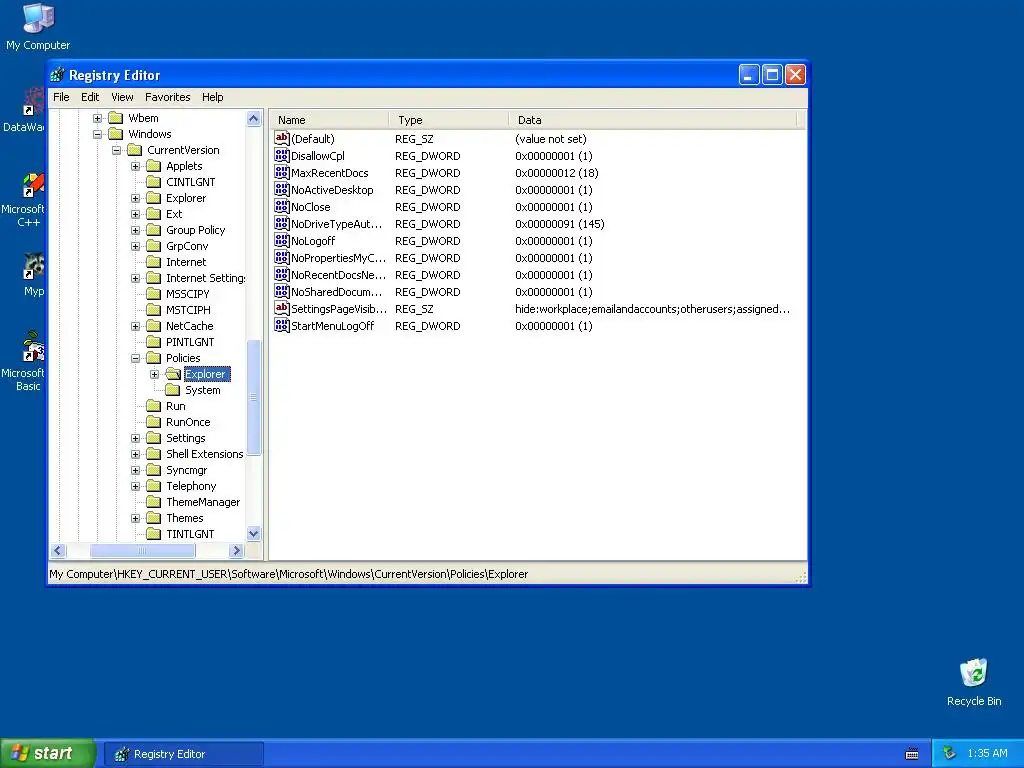Screen dimensions: 1024x768
Task: Click the NoDriveTypeAut... DWORD value icon
Action: click(x=281, y=223)
